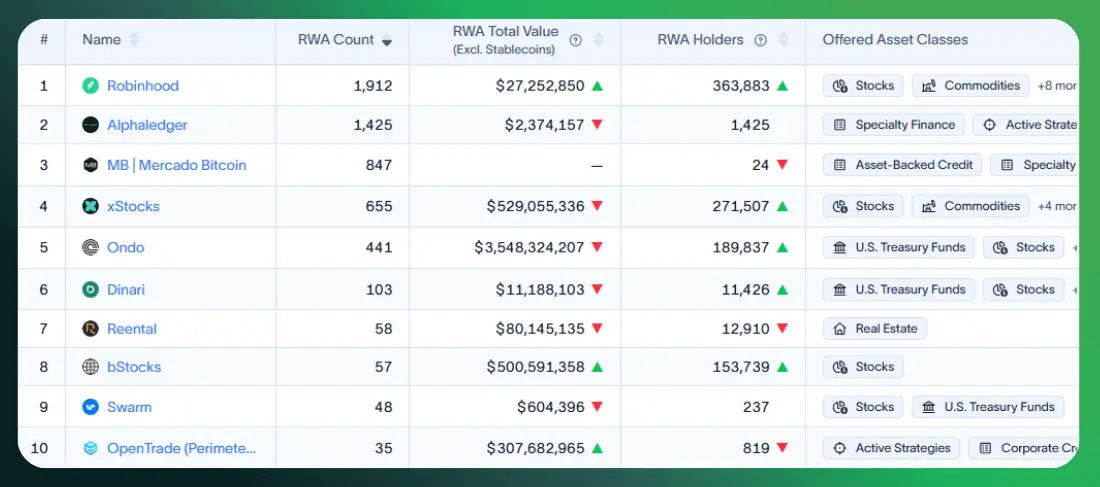1100x487 pixels.
Task: Click Stocks tag in Ondo row
Action: pos(1024,247)
